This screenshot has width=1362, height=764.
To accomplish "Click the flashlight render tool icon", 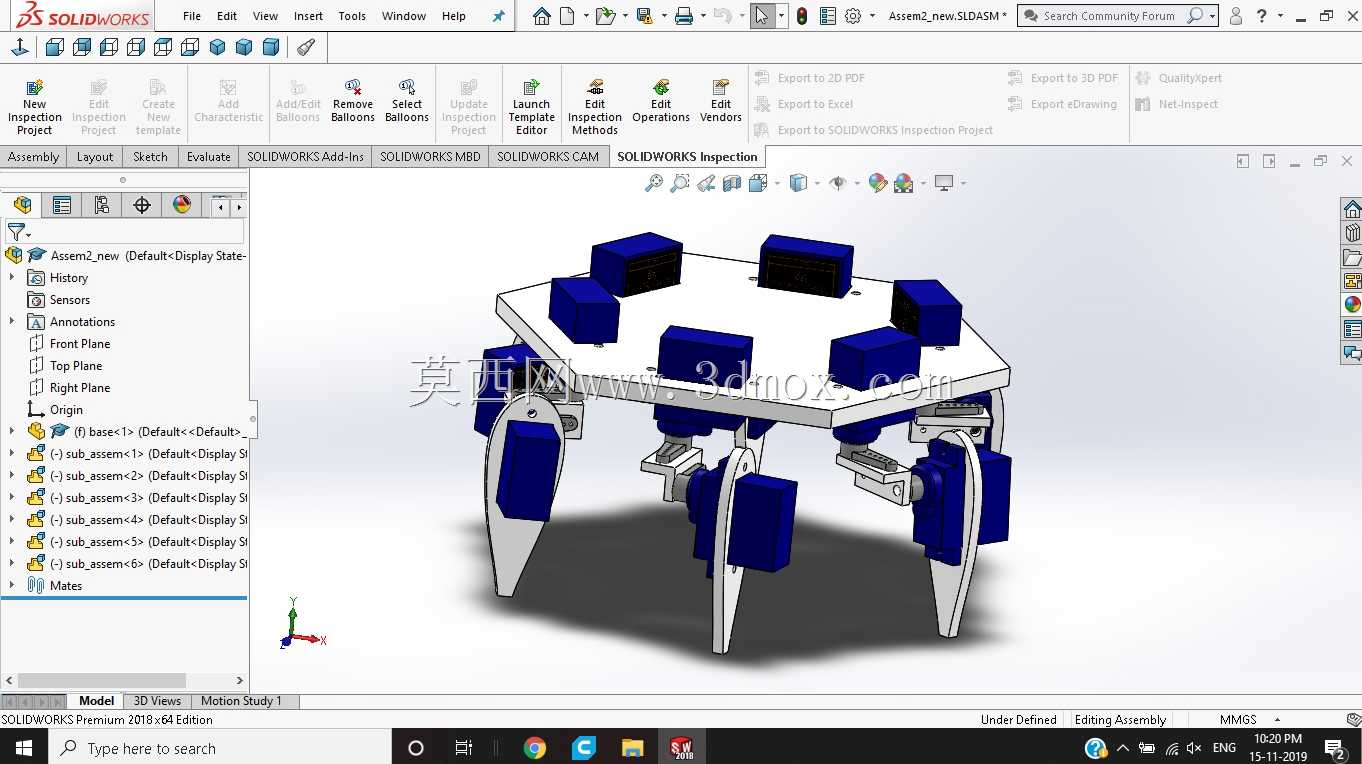I will [306, 47].
